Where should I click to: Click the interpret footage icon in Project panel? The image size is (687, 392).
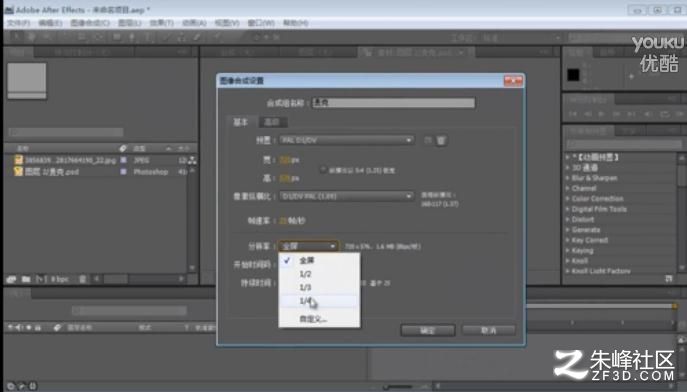pos(11,279)
